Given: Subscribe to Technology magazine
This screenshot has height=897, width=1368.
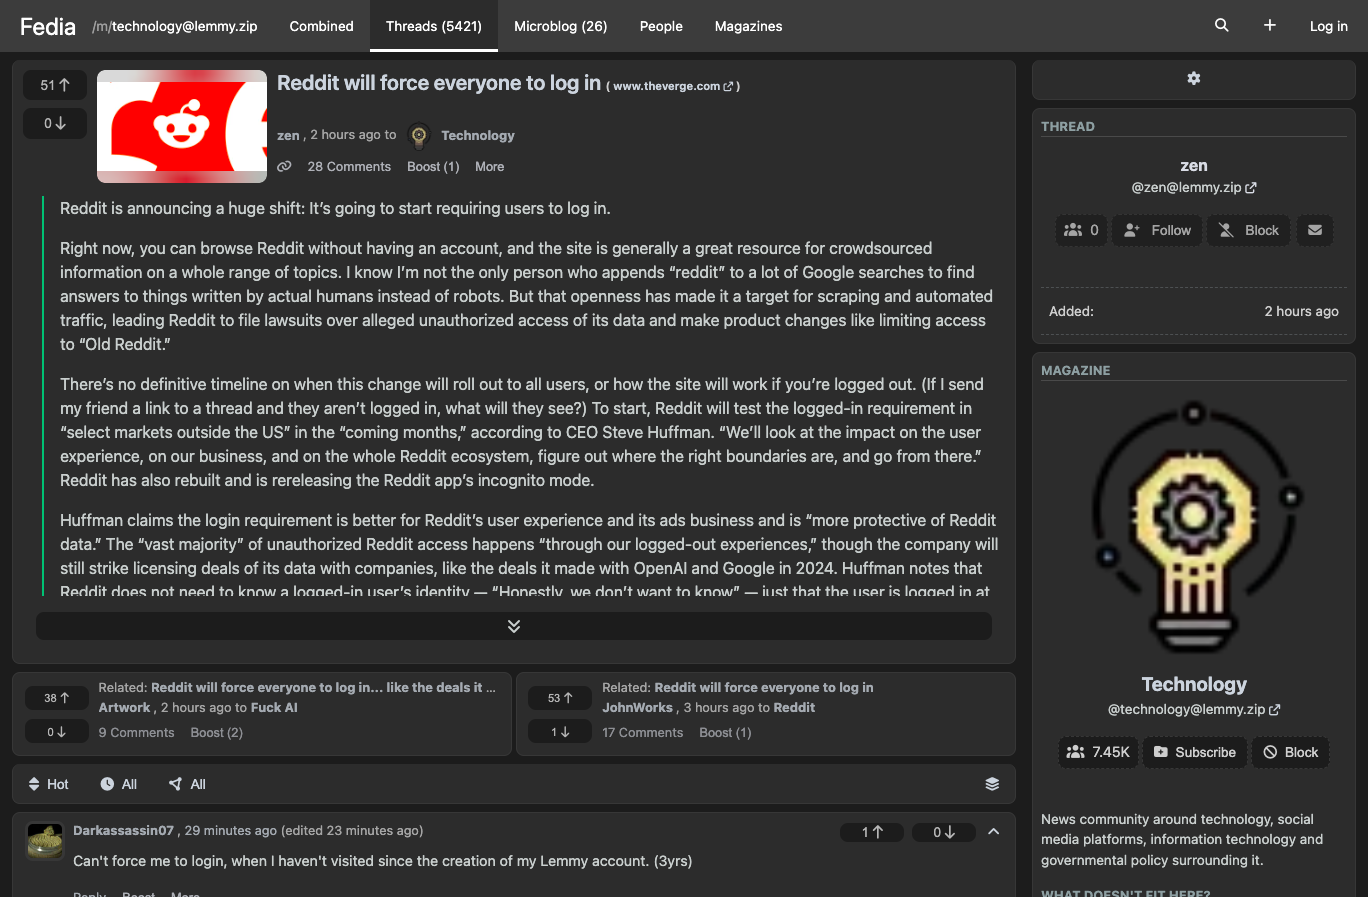Looking at the screenshot, I should tap(1195, 752).
